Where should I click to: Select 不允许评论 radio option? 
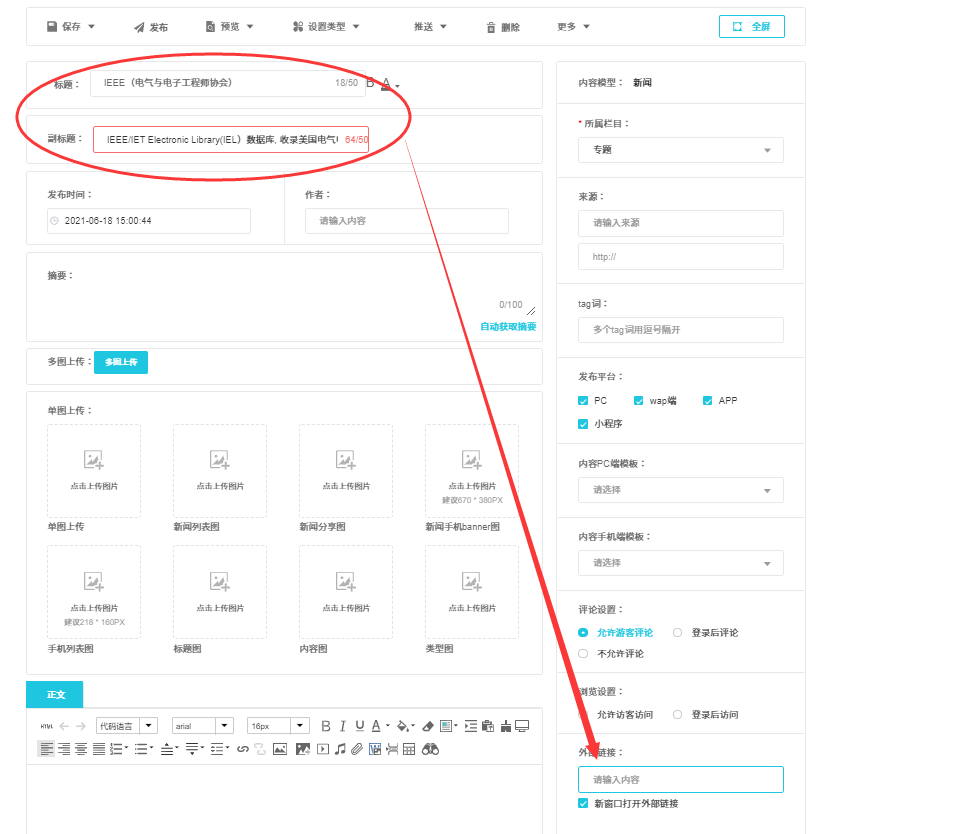point(583,653)
